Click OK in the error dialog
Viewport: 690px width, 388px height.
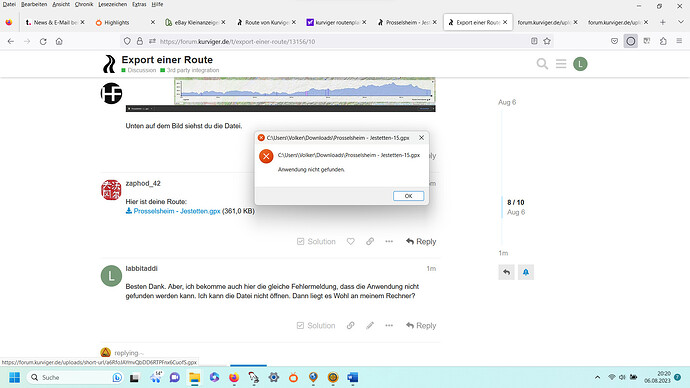[408, 196]
